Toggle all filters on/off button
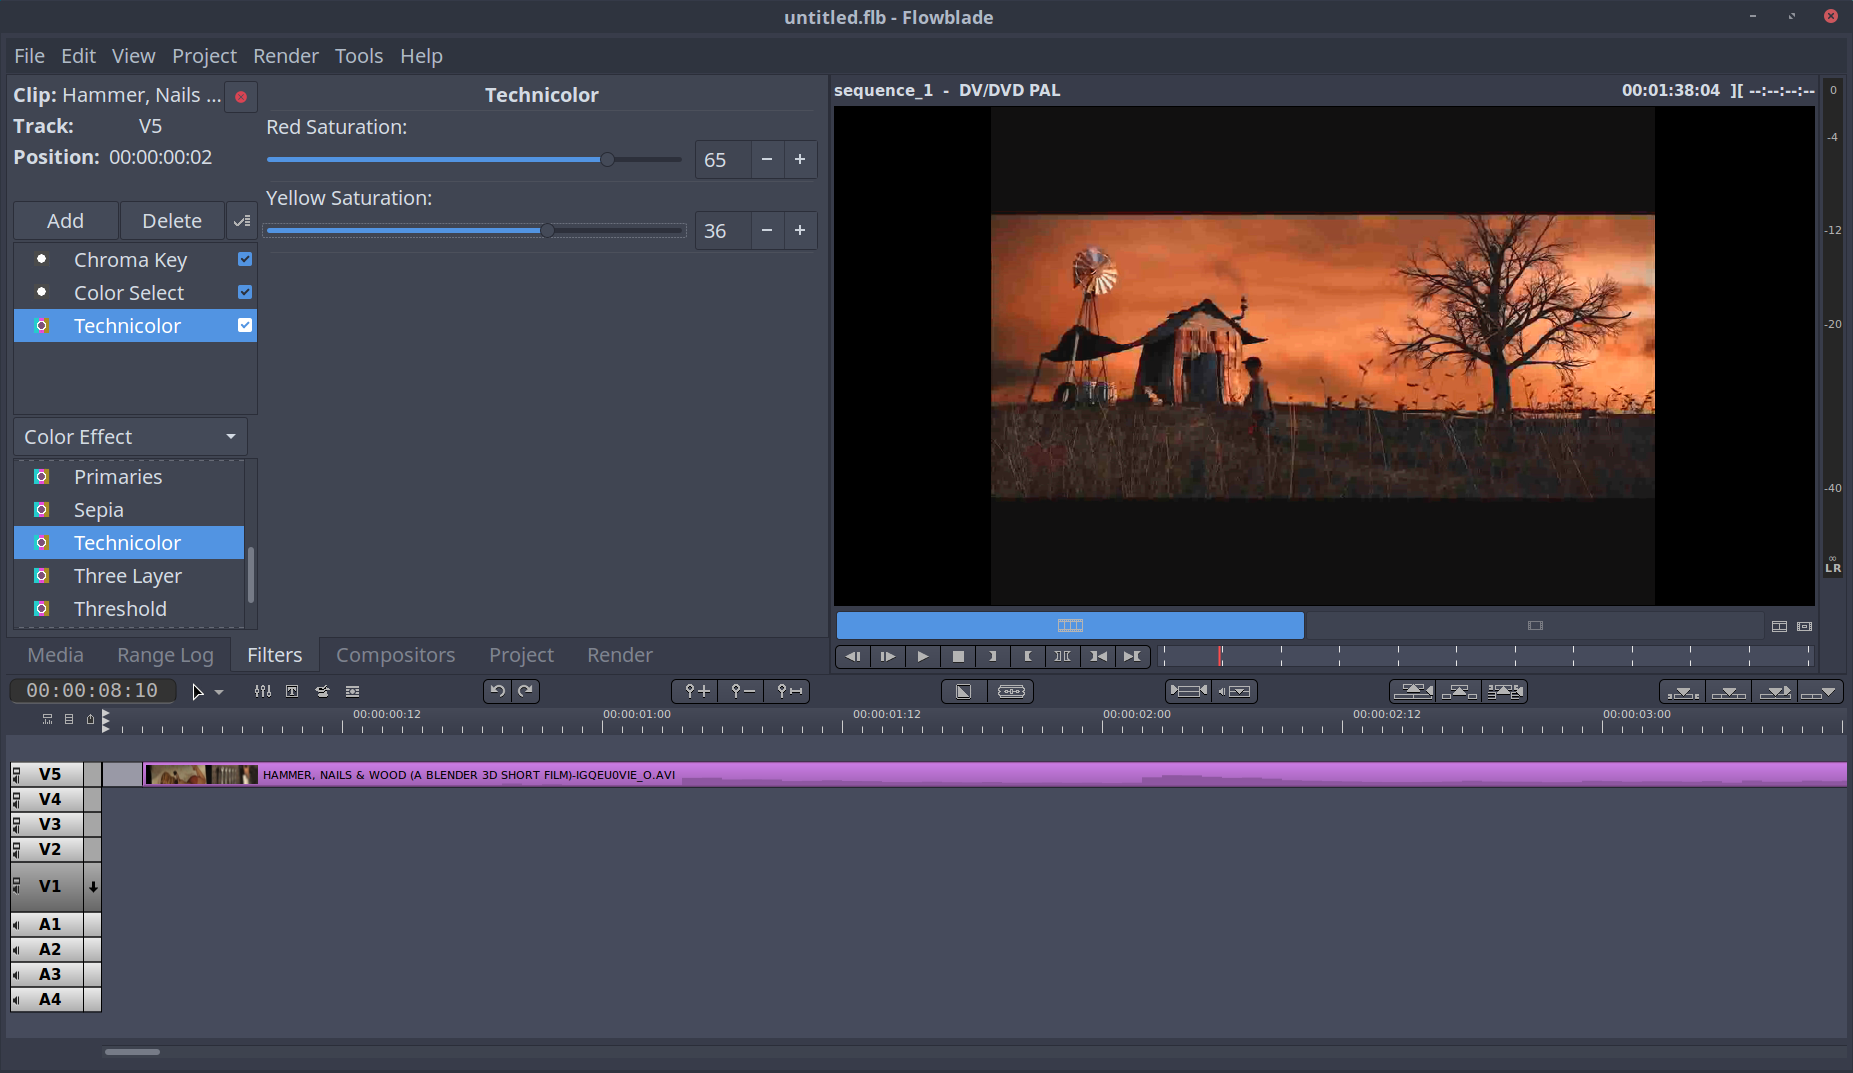1853x1073 pixels. click(241, 221)
